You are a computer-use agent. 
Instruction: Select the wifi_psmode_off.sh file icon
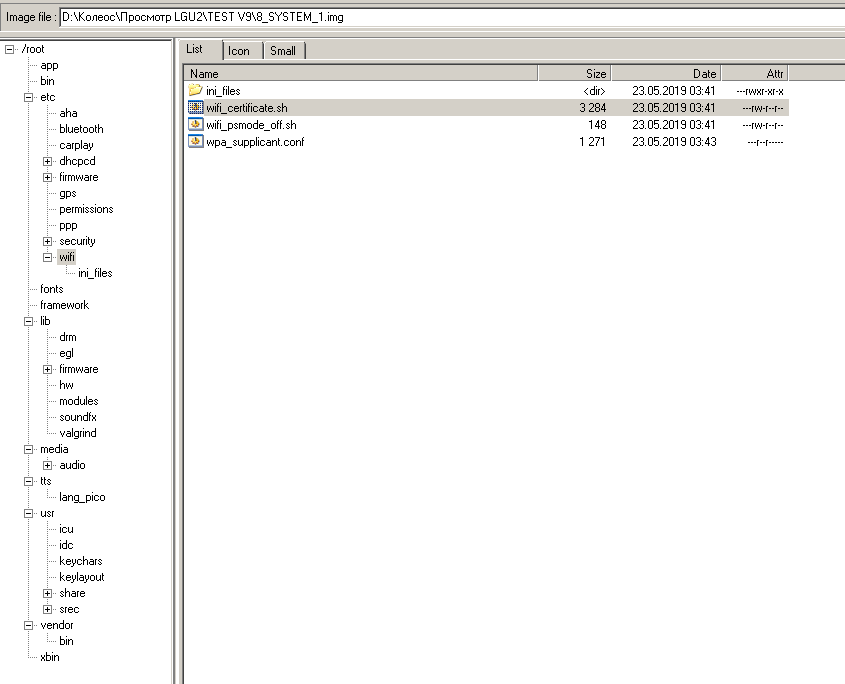tap(195, 125)
